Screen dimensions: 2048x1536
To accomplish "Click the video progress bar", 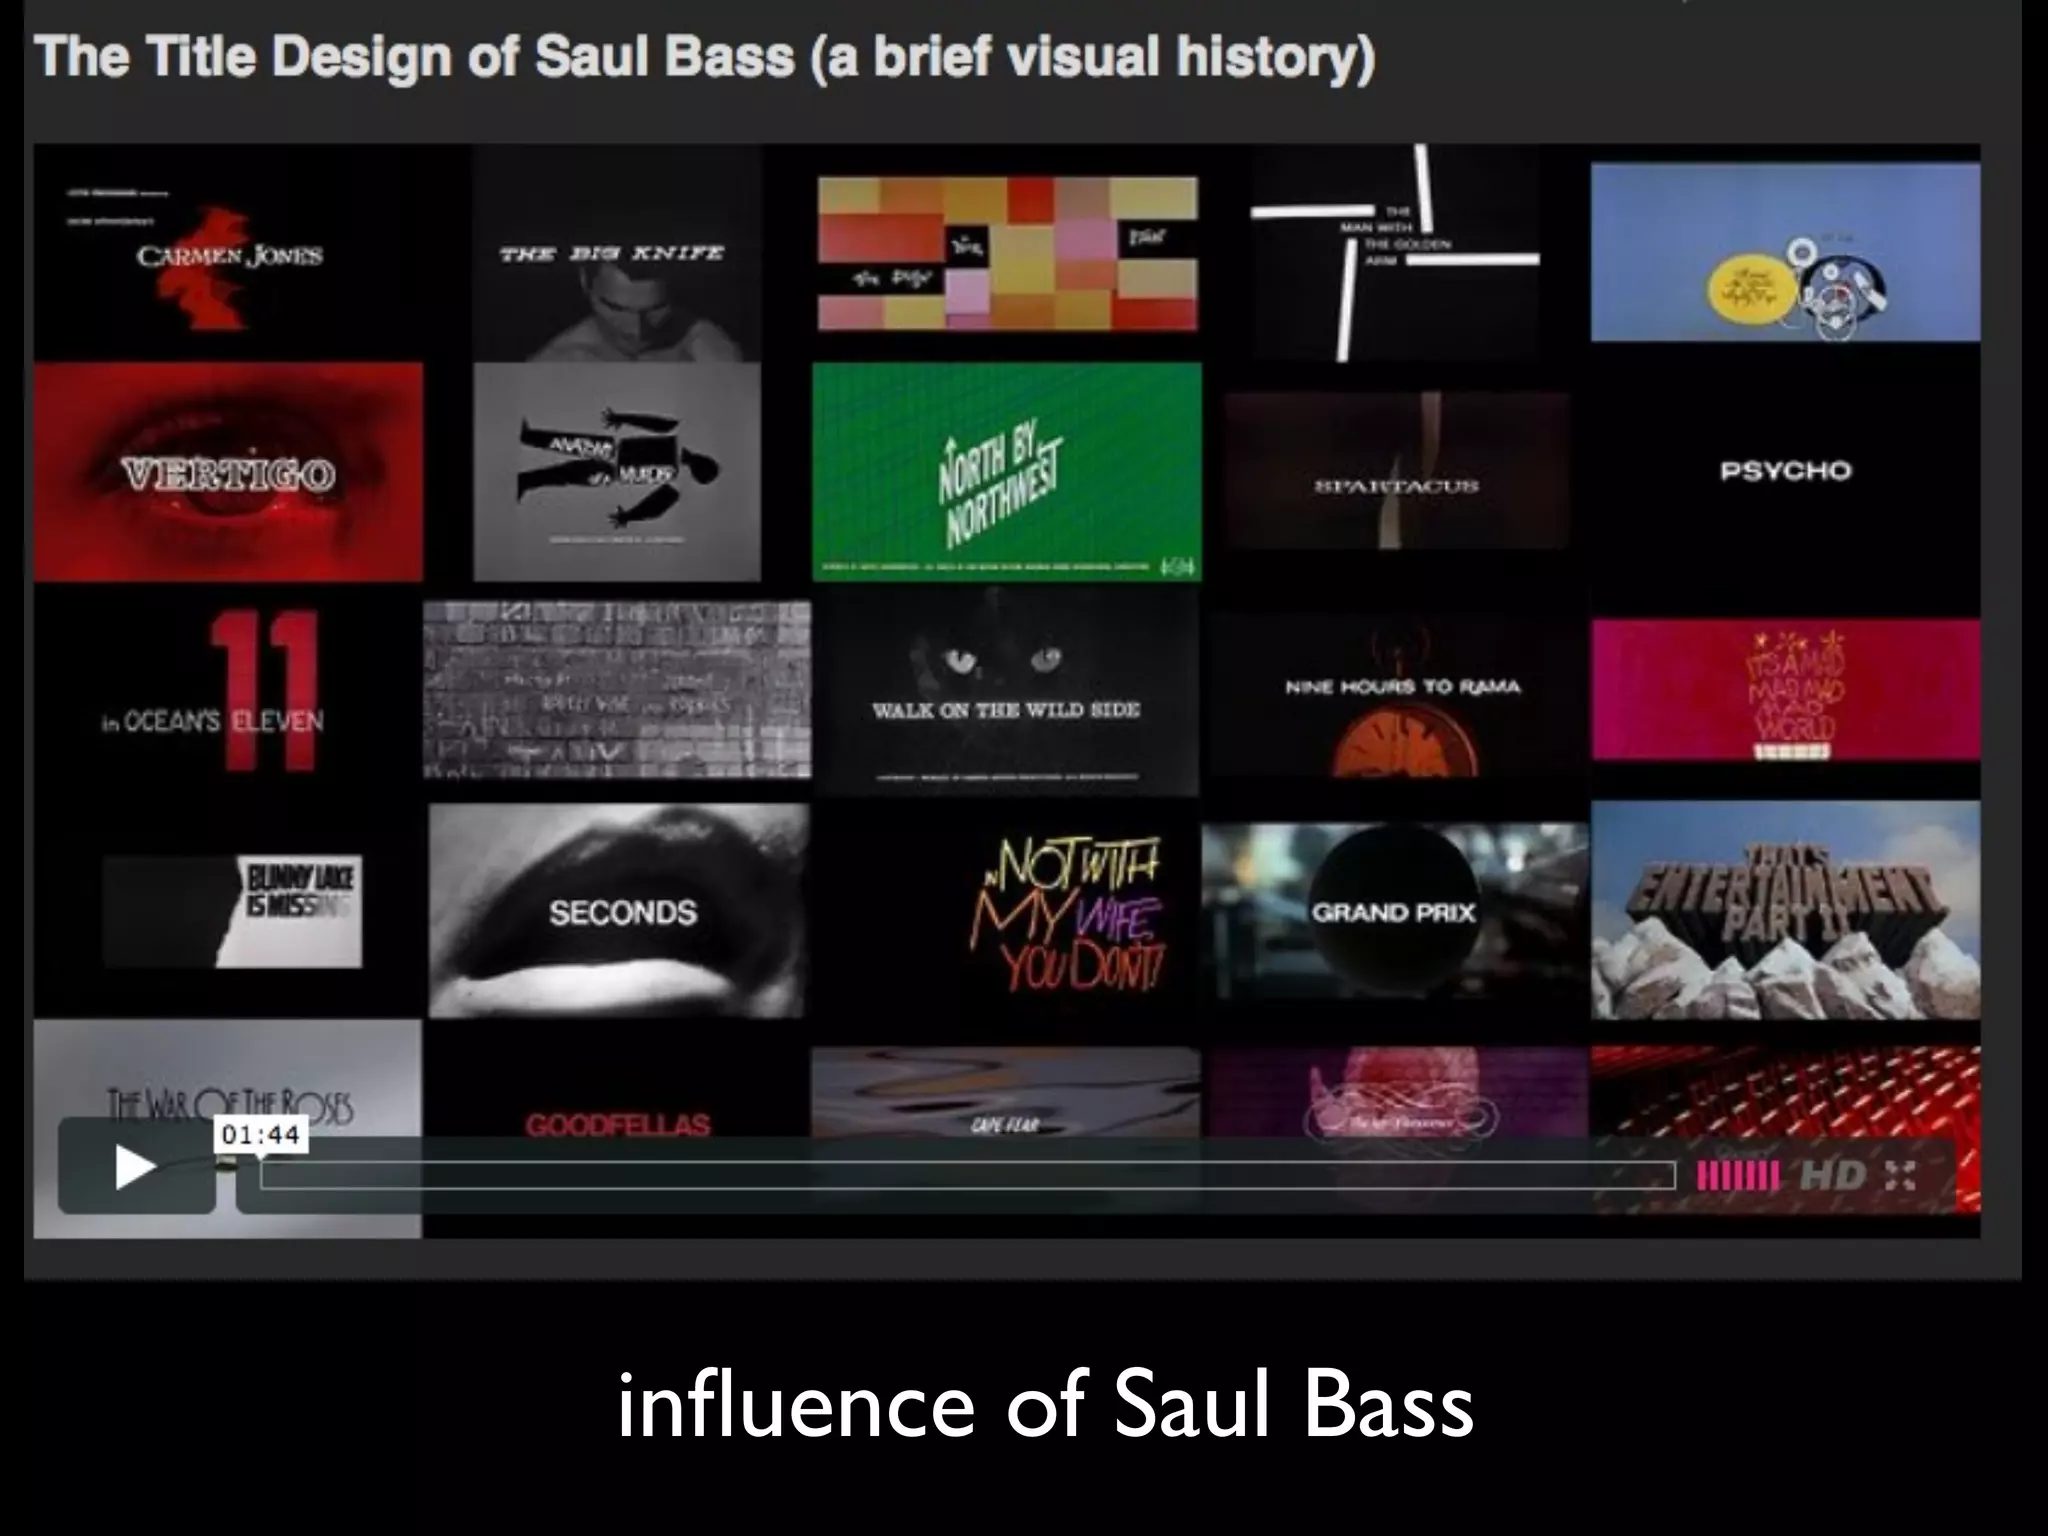I will pyautogui.click(x=967, y=1175).
